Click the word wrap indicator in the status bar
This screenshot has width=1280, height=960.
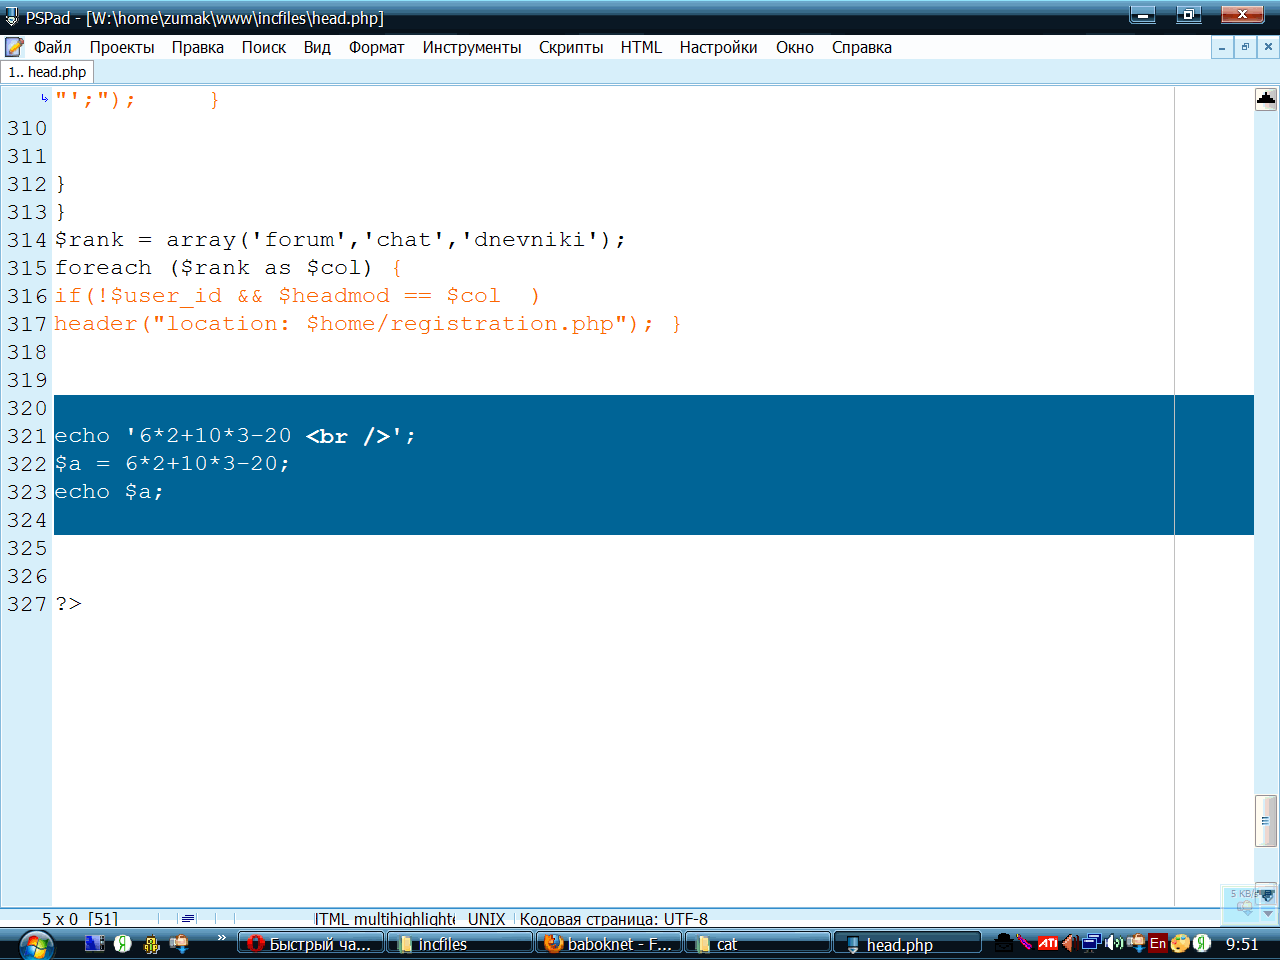click(188, 918)
